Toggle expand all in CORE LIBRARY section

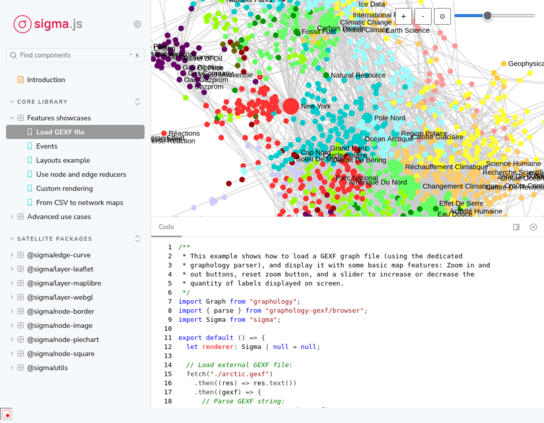tap(137, 102)
